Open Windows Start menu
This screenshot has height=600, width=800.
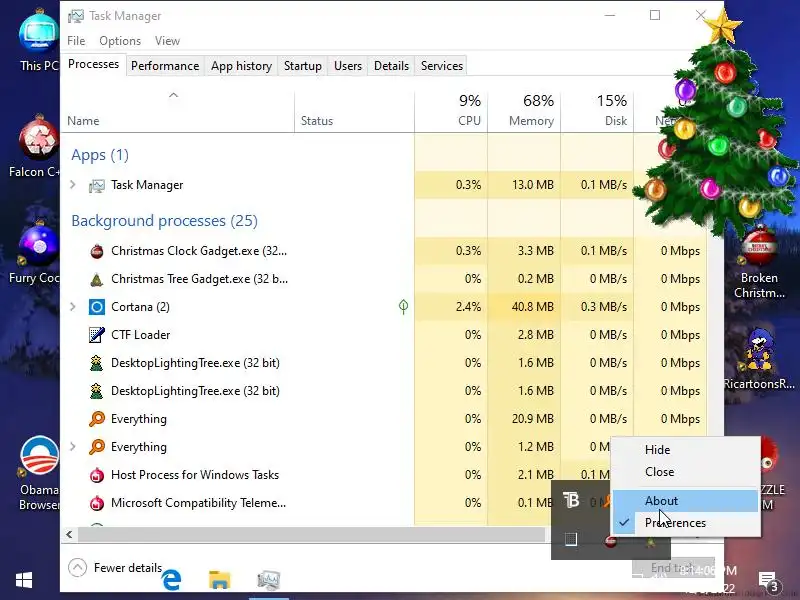[24, 580]
